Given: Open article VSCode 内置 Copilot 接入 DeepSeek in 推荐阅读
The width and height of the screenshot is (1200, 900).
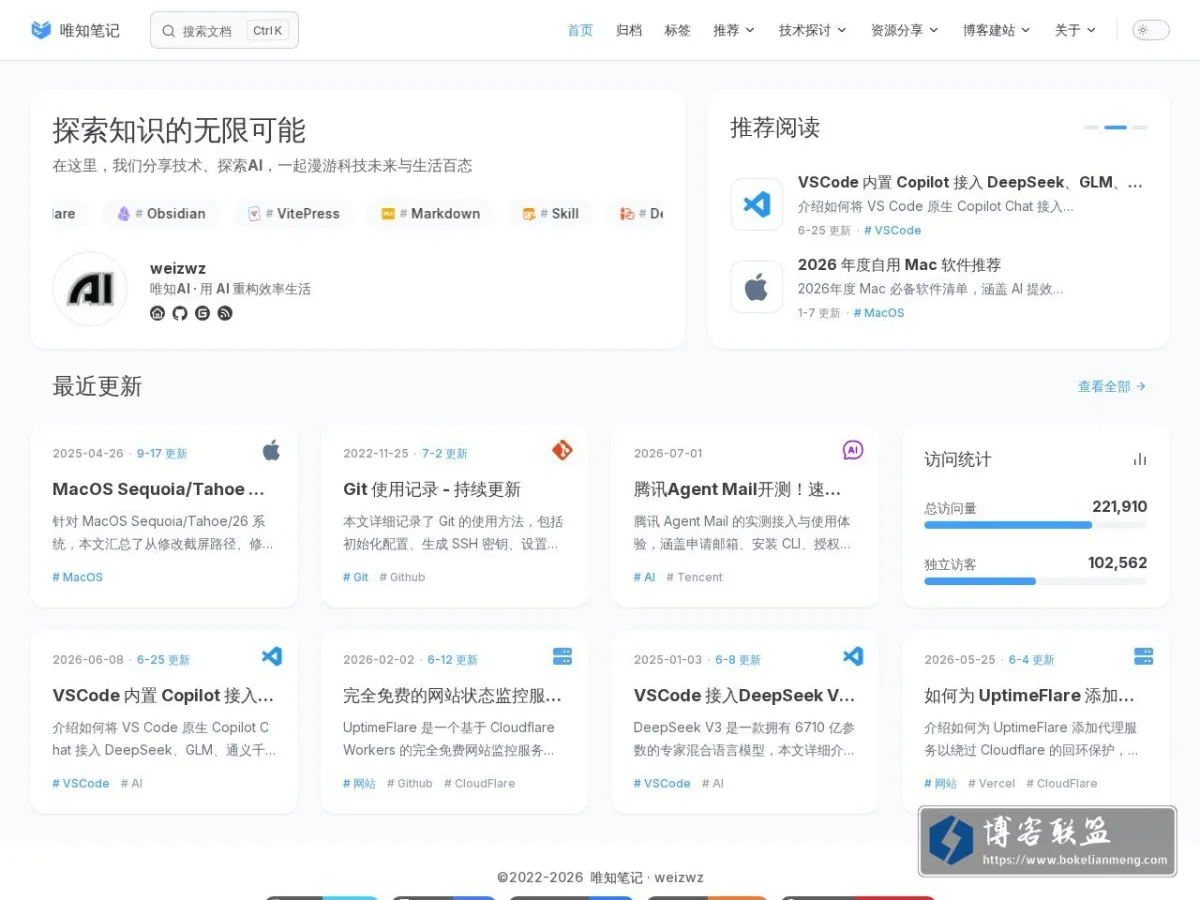Looking at the screenshot, I should [970, 182].
